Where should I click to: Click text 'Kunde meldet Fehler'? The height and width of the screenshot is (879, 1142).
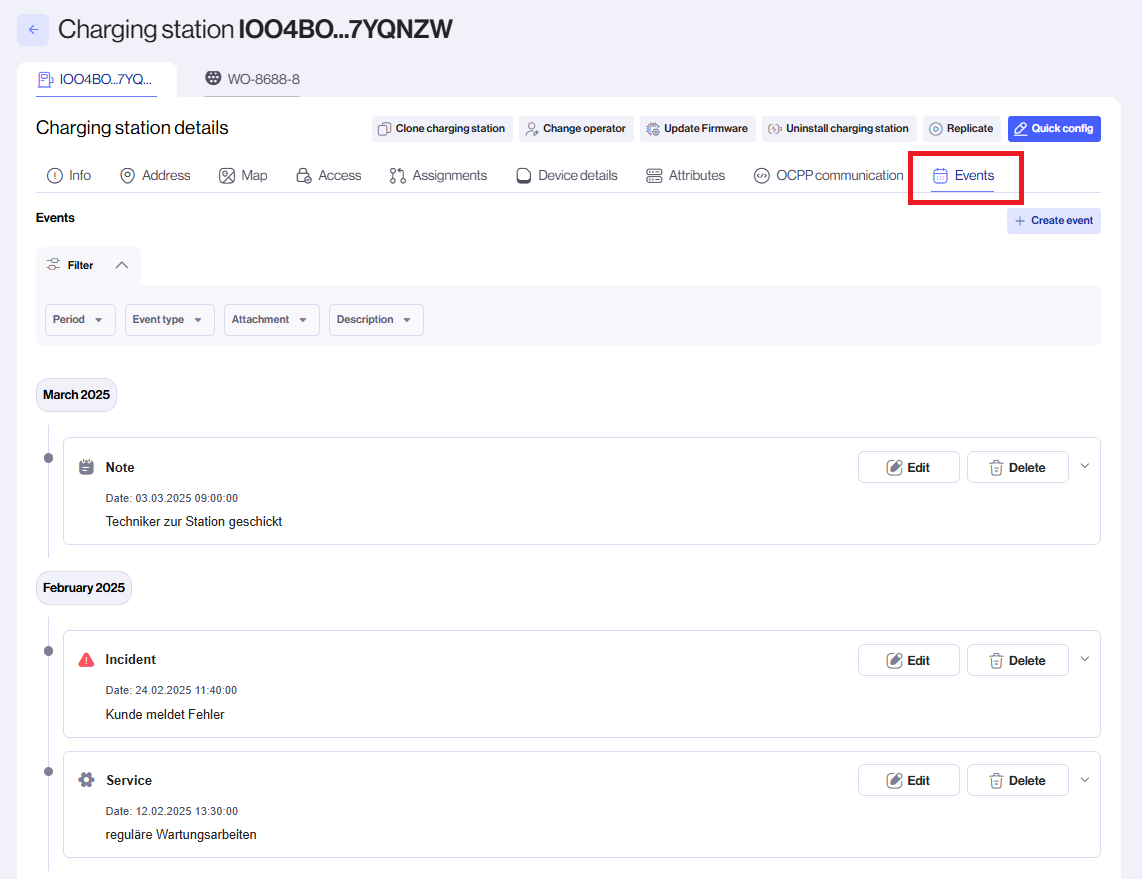(165, 714)
